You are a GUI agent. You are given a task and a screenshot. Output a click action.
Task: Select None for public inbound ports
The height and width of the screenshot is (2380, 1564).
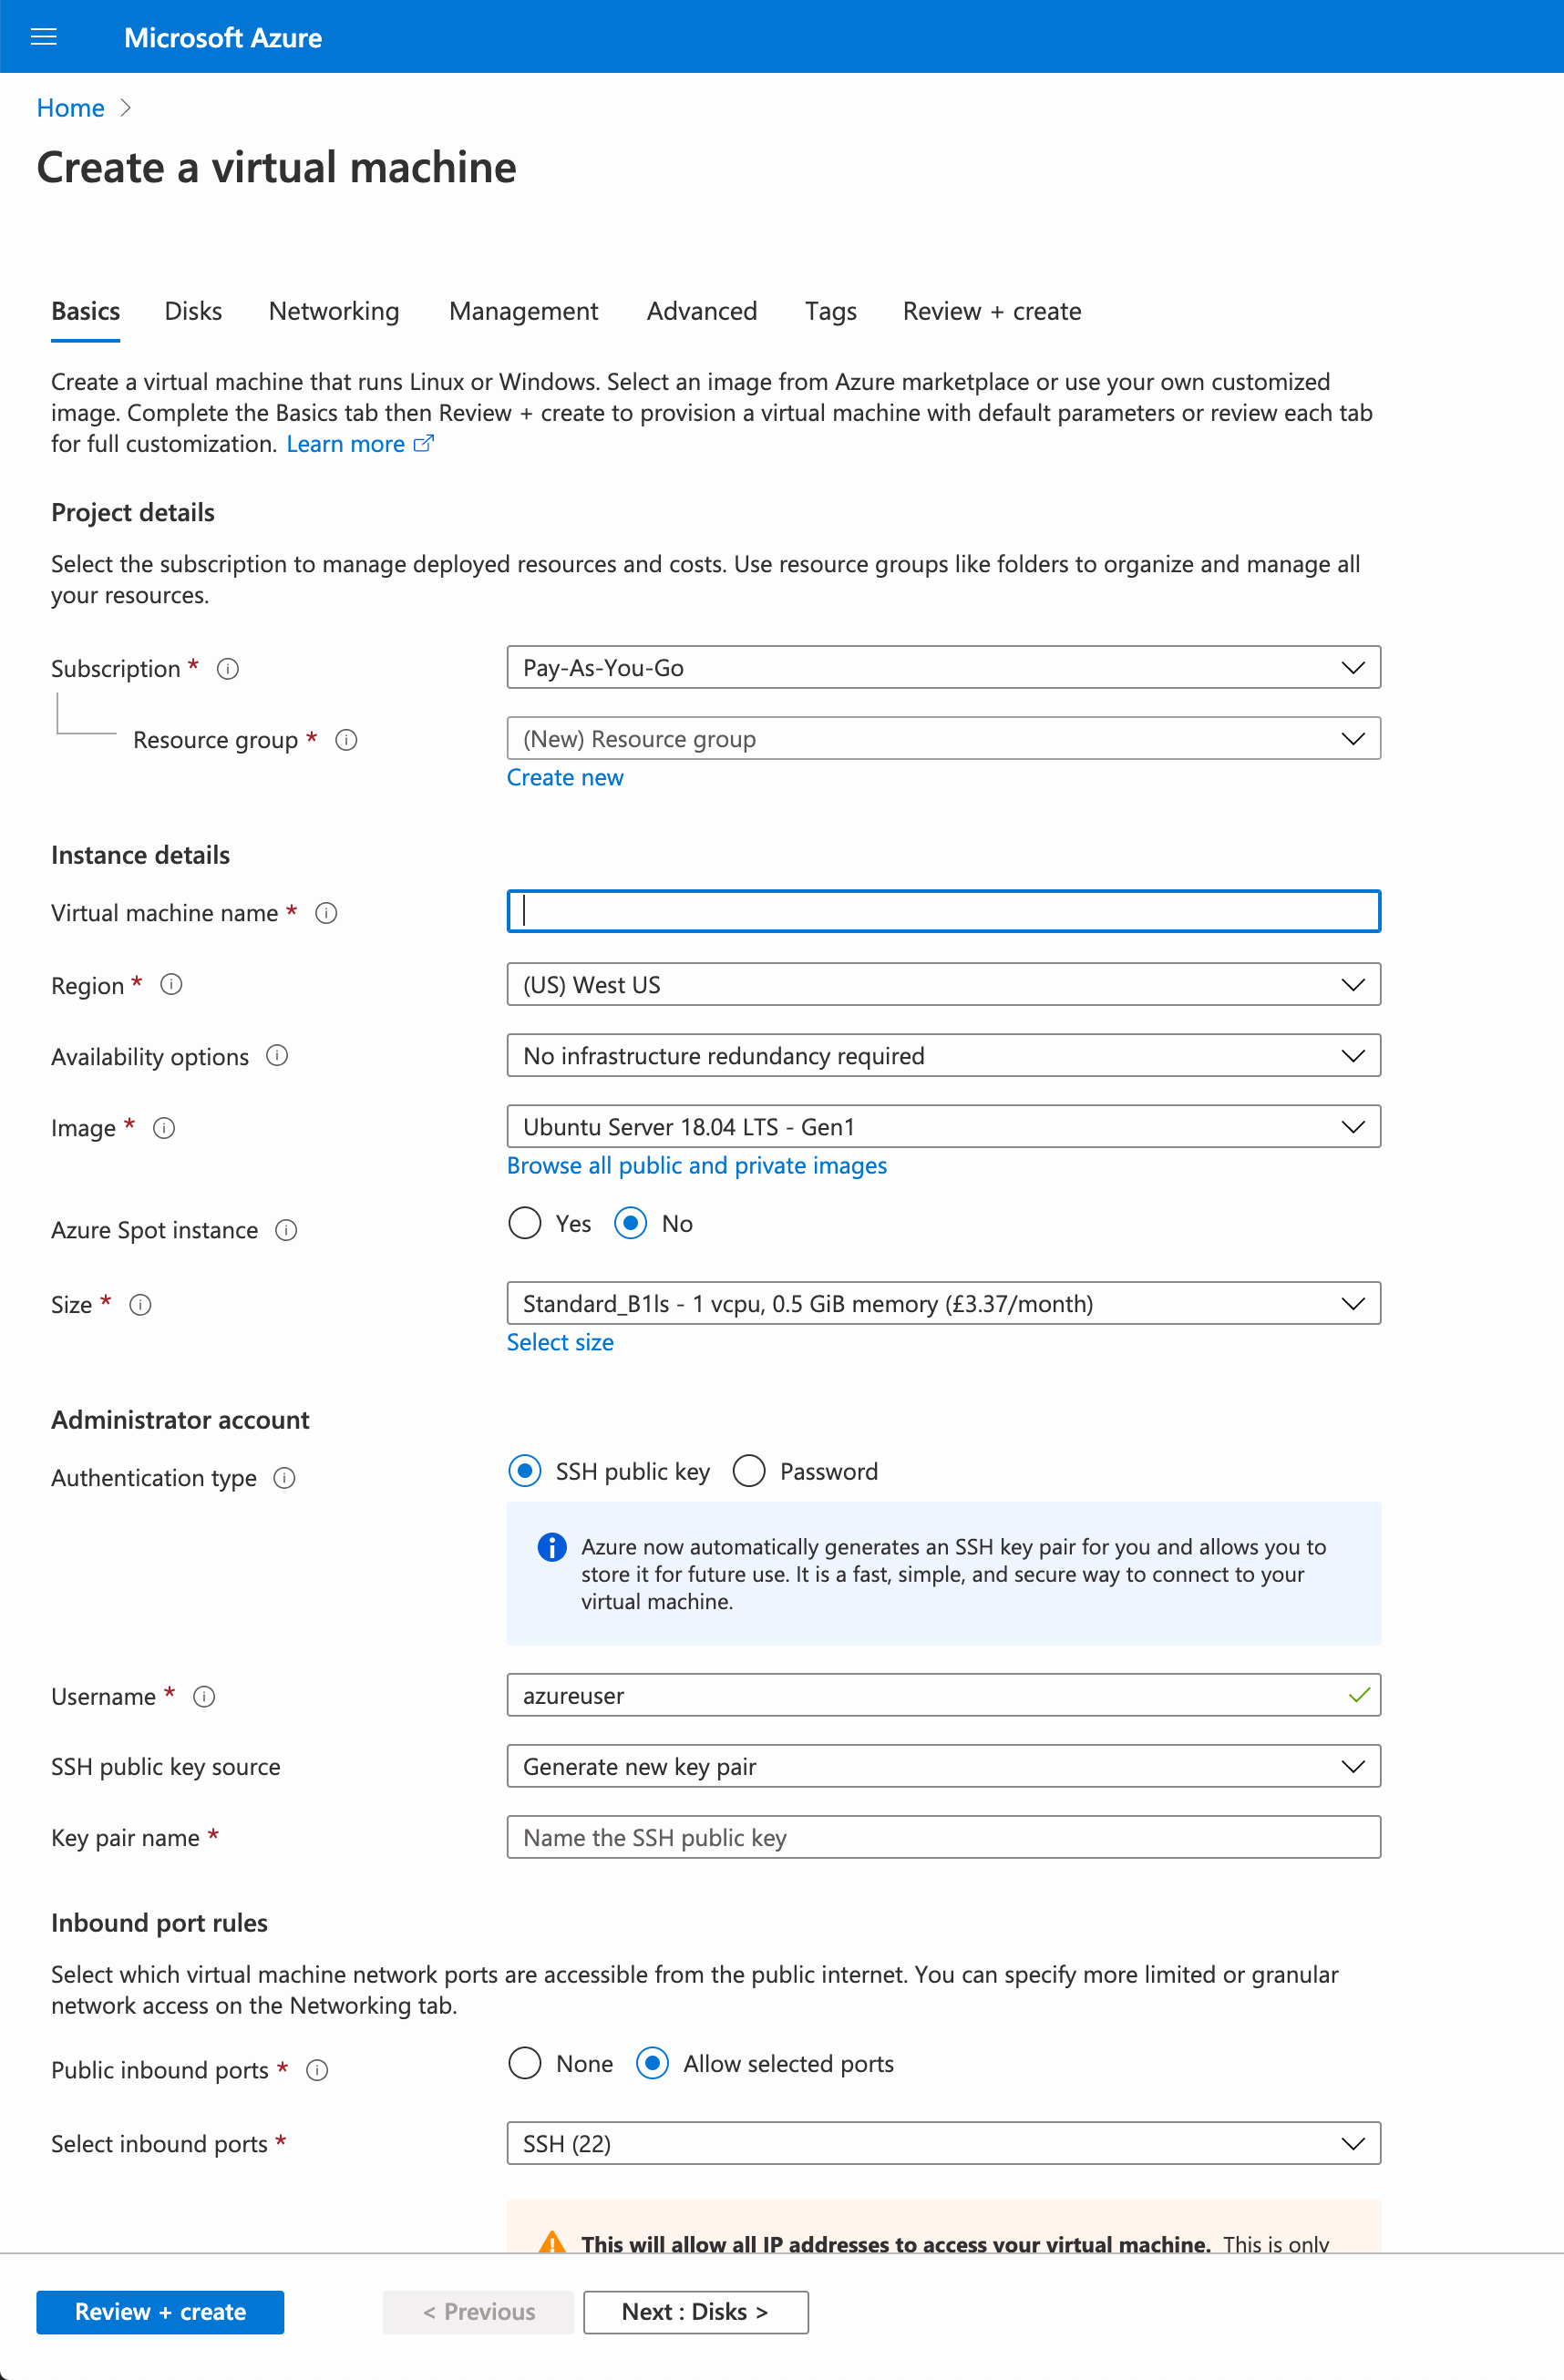coord(525,2063)
